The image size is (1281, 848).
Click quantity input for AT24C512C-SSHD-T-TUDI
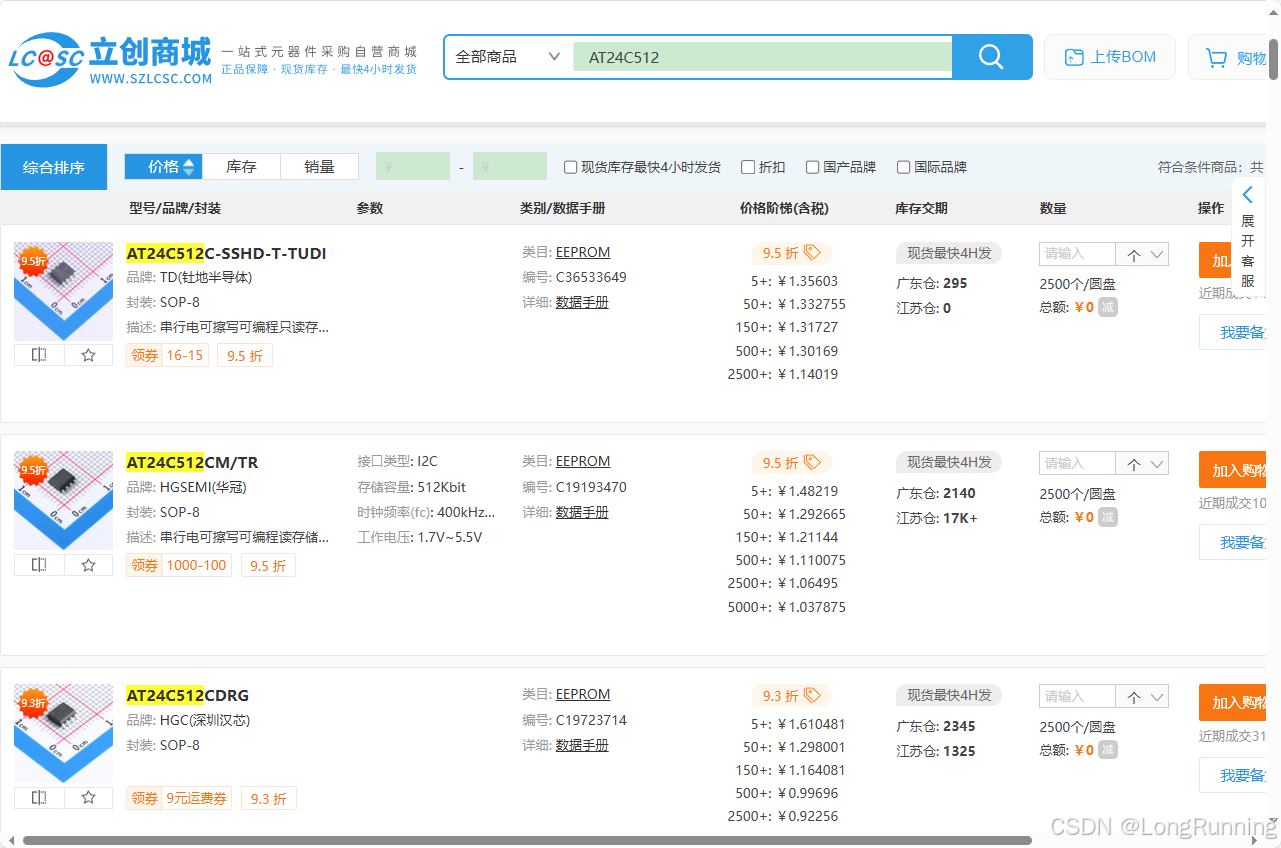coord(1077,254)
